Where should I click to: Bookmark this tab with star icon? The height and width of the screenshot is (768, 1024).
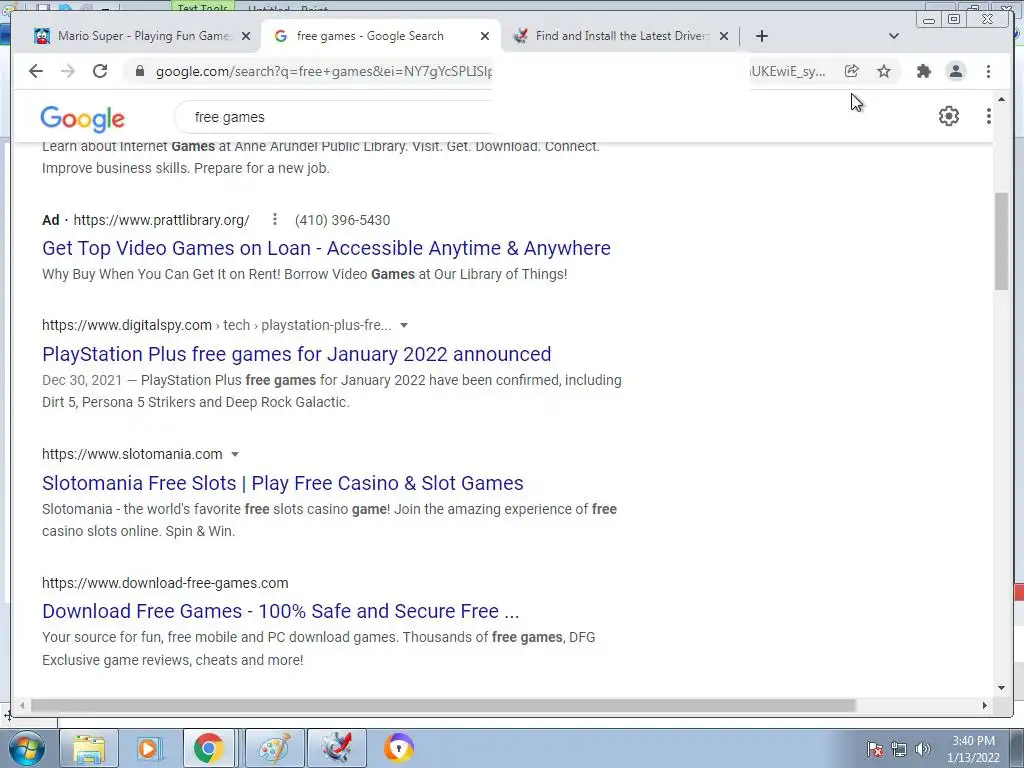tap(884, 71)
